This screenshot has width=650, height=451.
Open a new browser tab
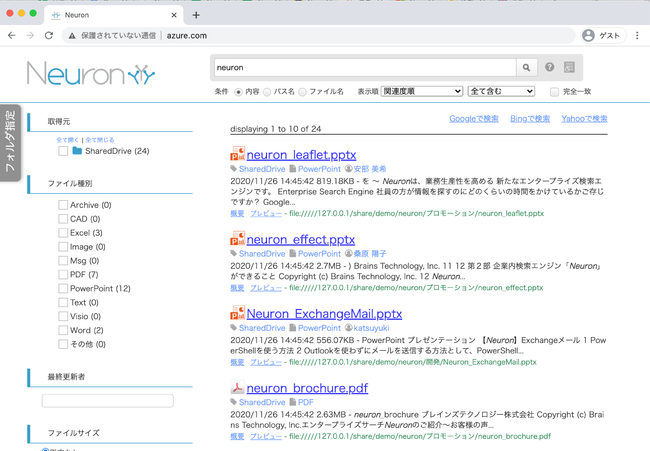click(196, 15)
